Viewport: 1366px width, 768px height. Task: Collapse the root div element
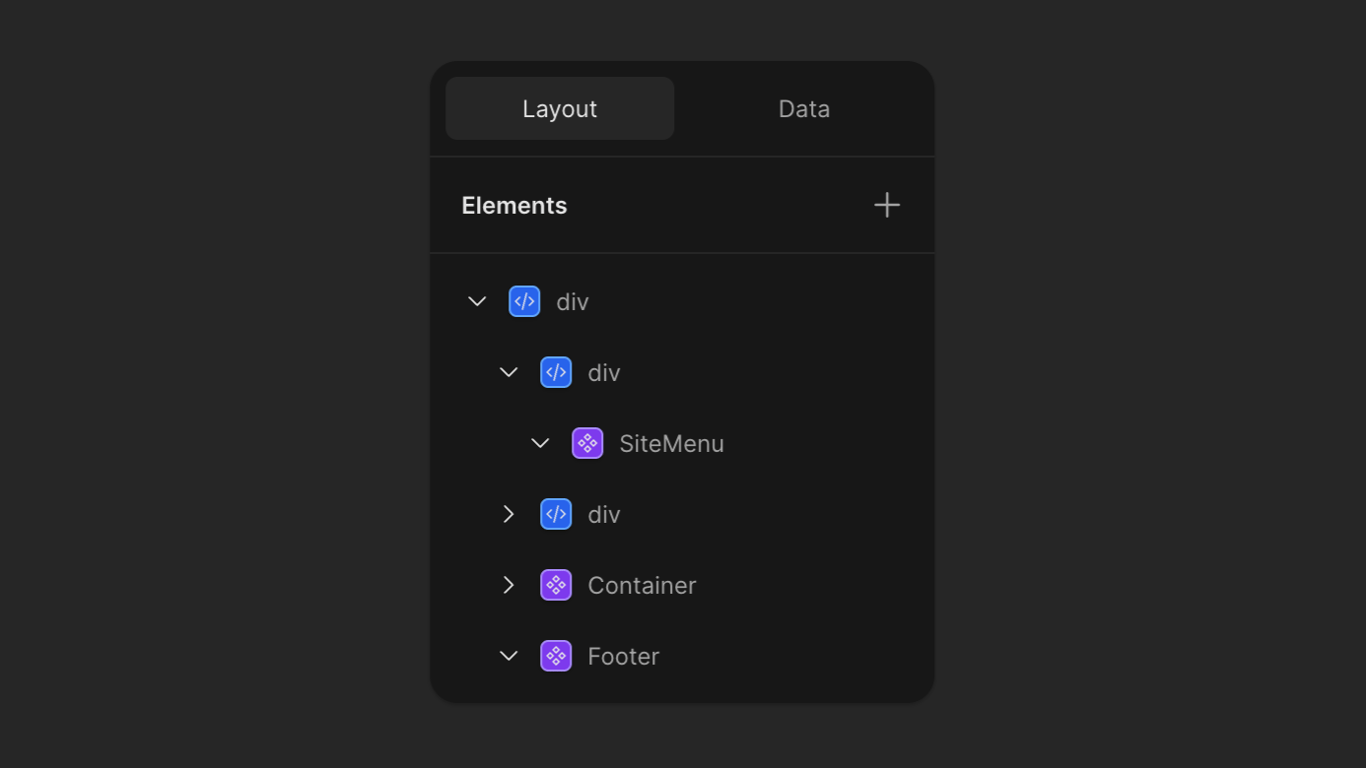click(477, 301)
